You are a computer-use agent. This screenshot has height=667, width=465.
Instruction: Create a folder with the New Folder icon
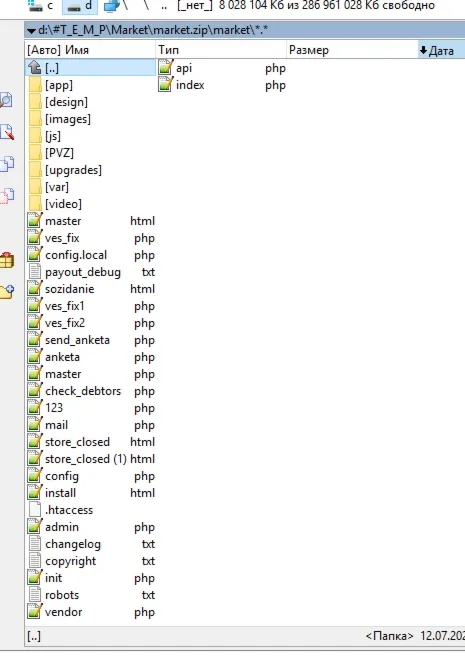click(6, 292)
